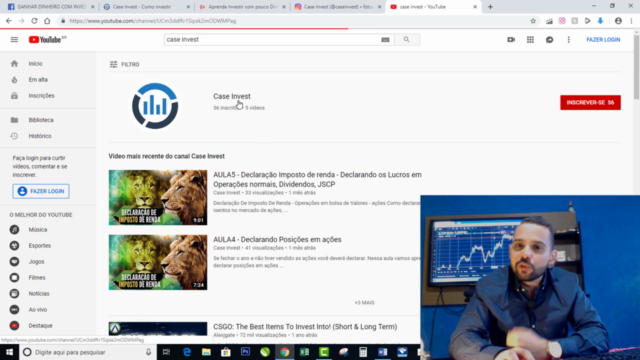Open CSGO Best Items To Invest video title

[x=305, y=327]
